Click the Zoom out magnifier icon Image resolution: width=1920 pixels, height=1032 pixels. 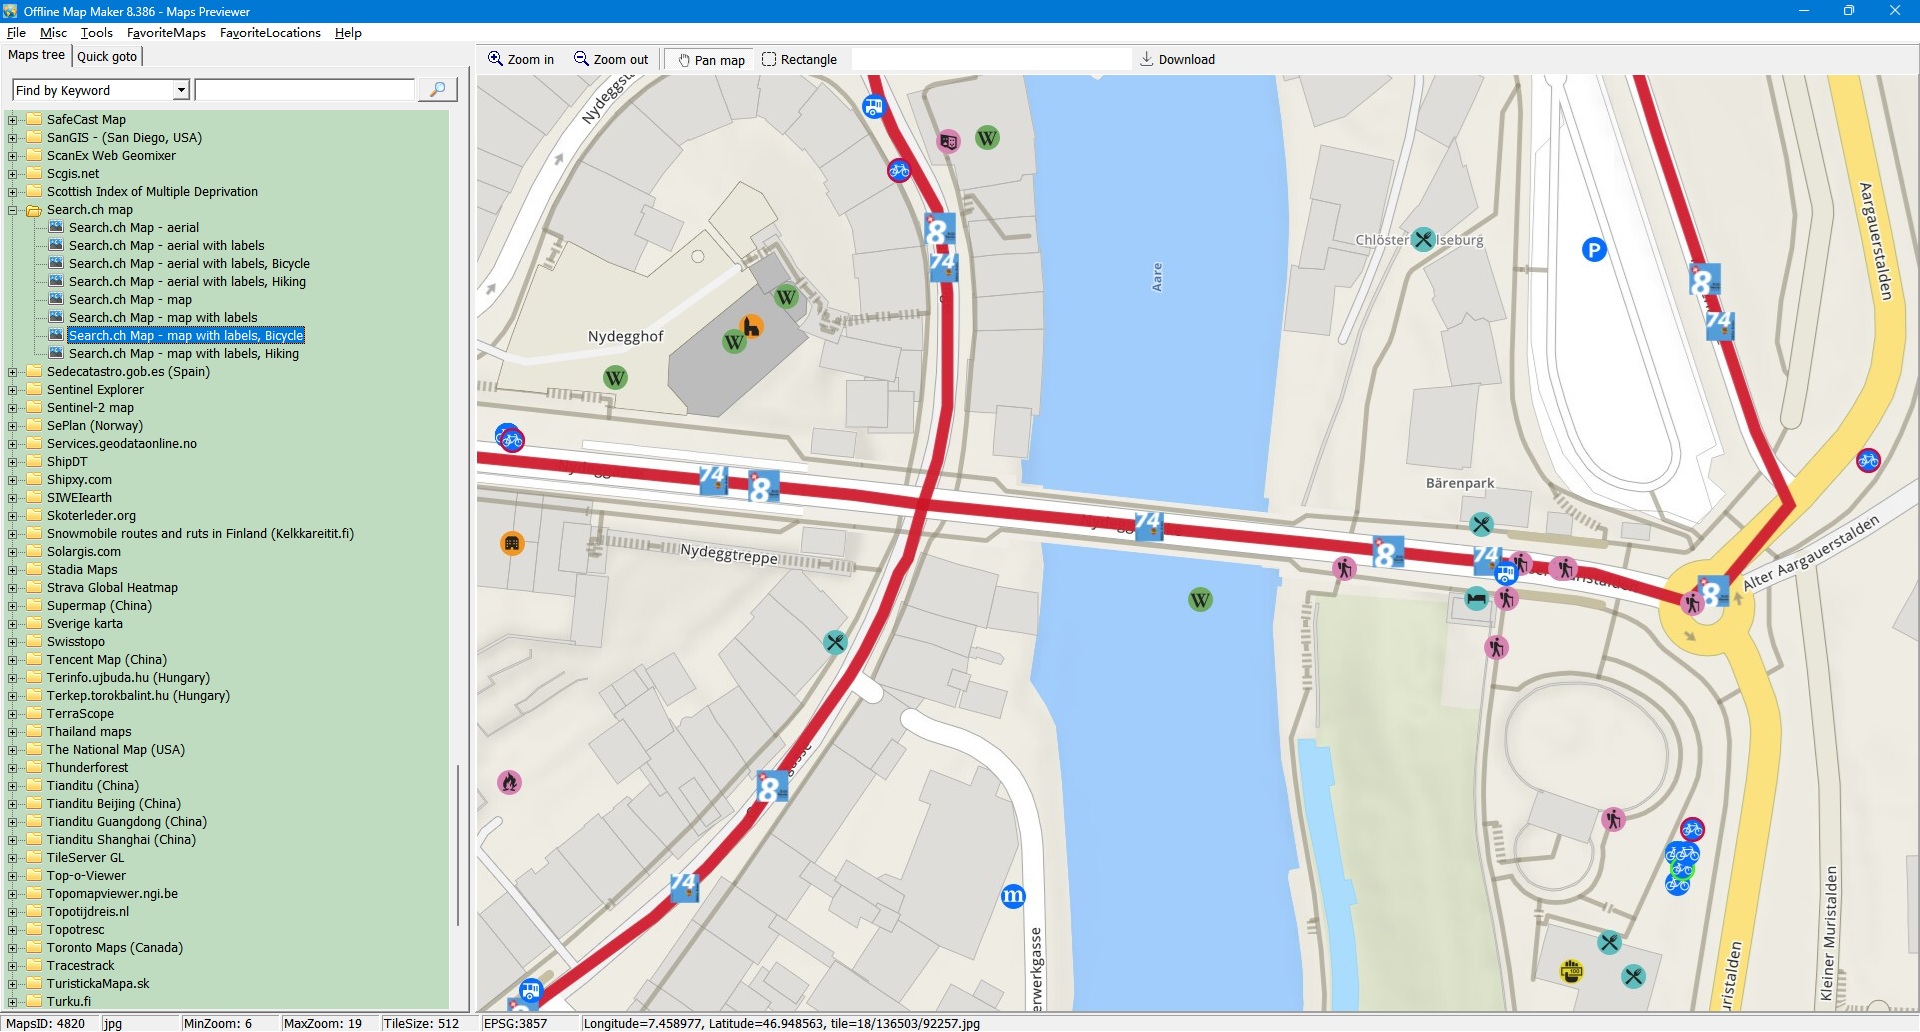[581, 59]
